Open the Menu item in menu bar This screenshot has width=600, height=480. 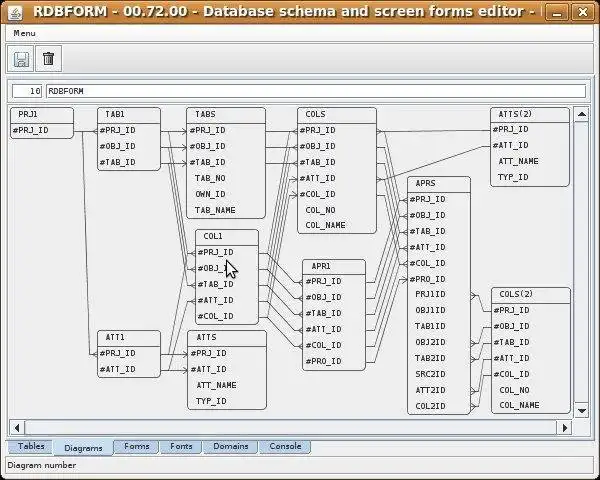pos(24,33)
